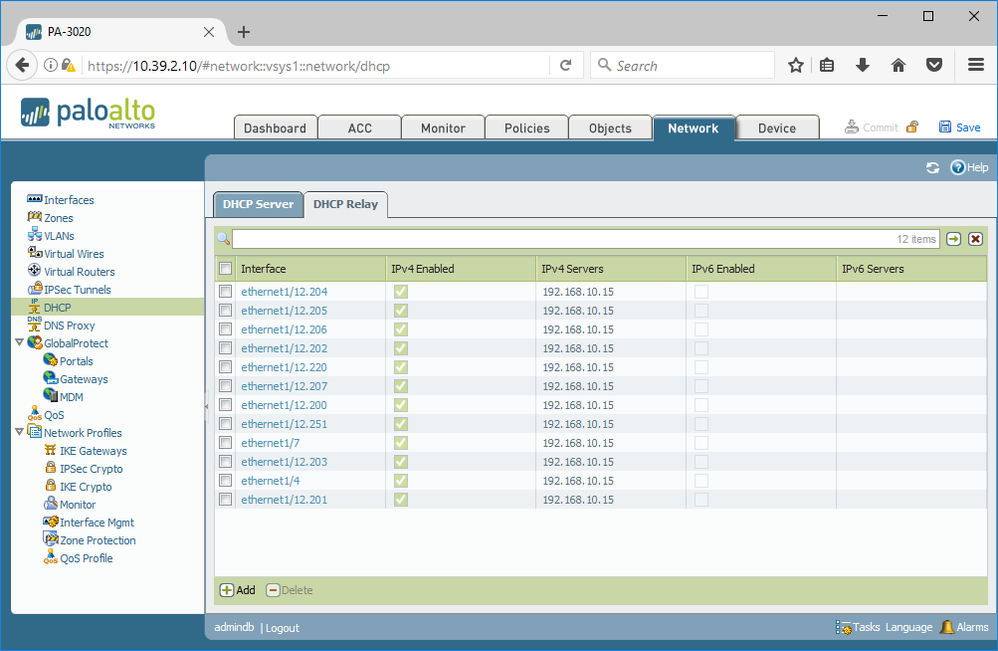Click the Save icon in top bar

[945, 127]
